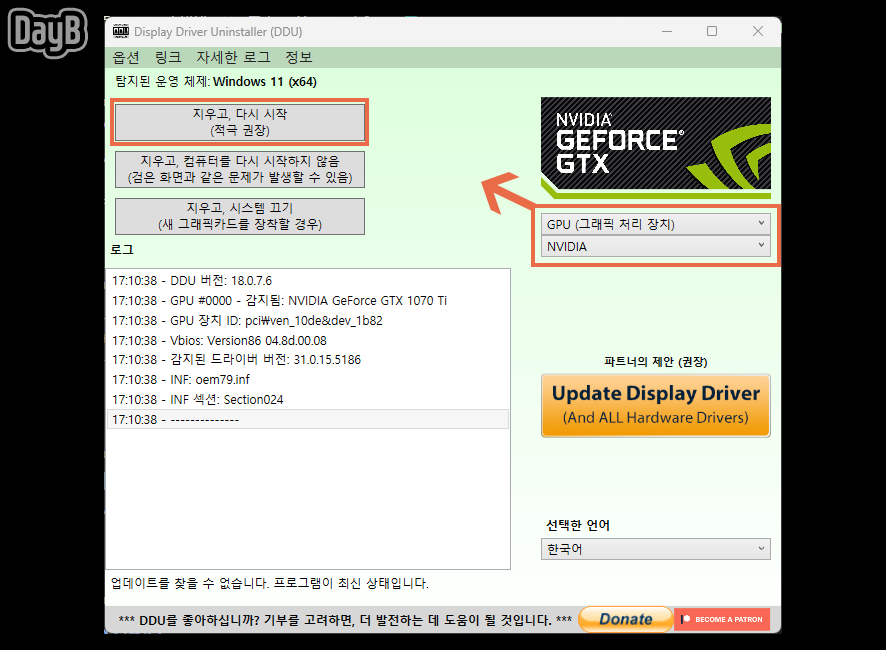Open the 링크 menu
Screen dimensions: 886x650
pos(168,57)
